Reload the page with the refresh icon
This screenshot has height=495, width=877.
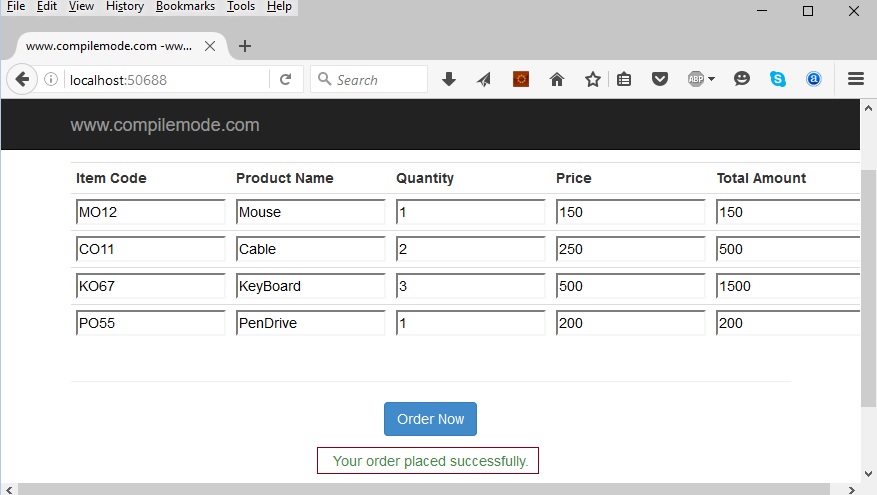click(285, 80)
